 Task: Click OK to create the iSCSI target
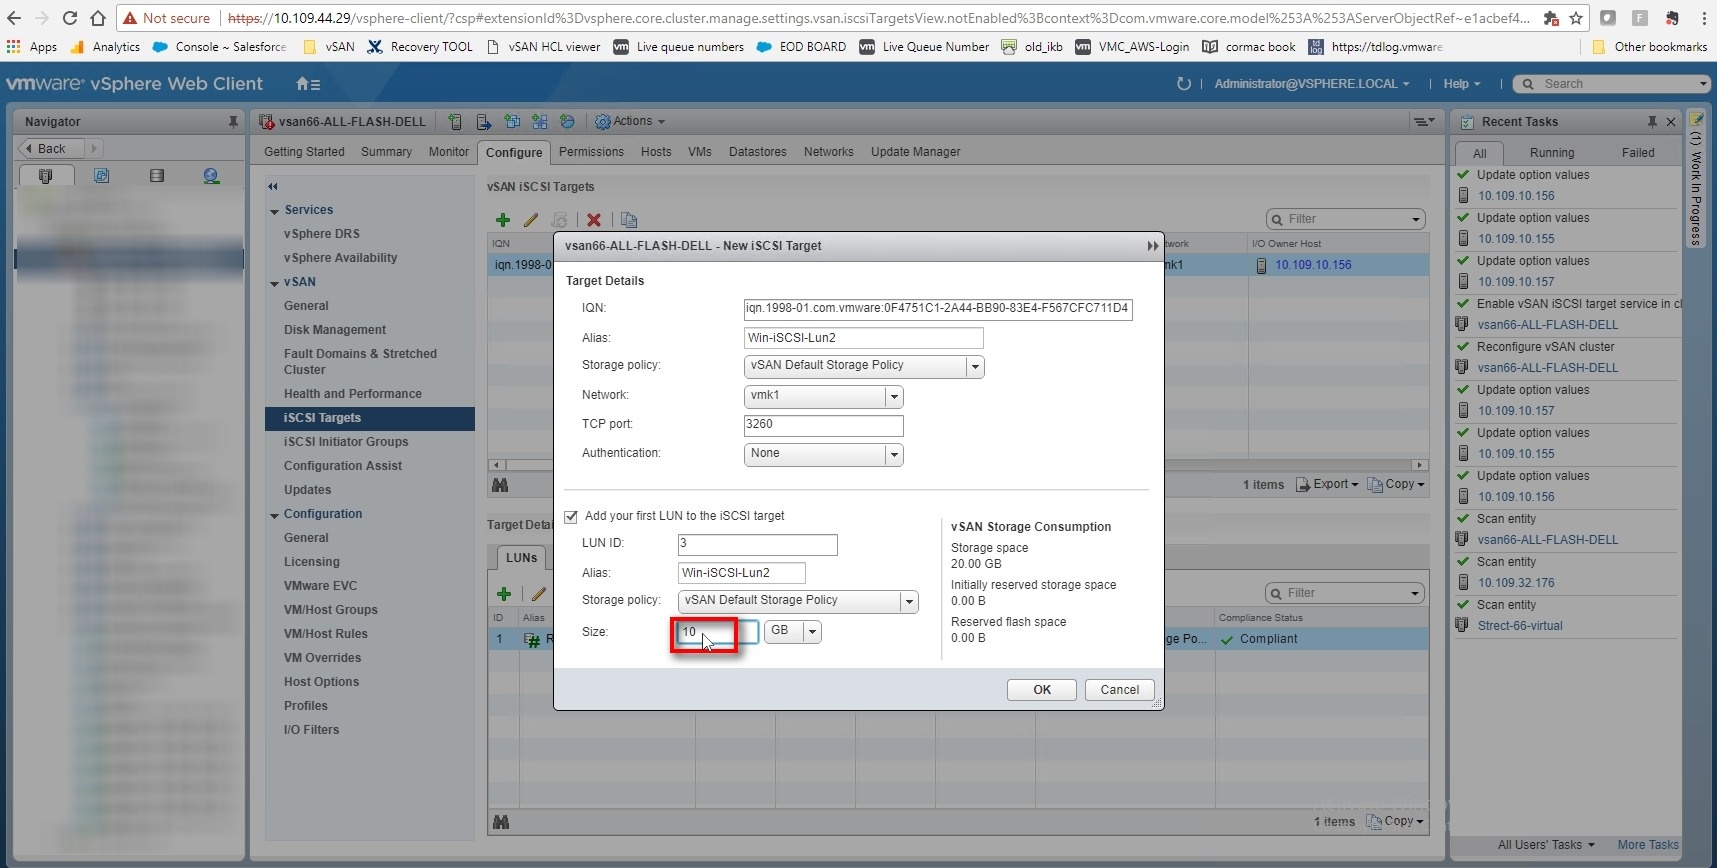(1041, 690)
